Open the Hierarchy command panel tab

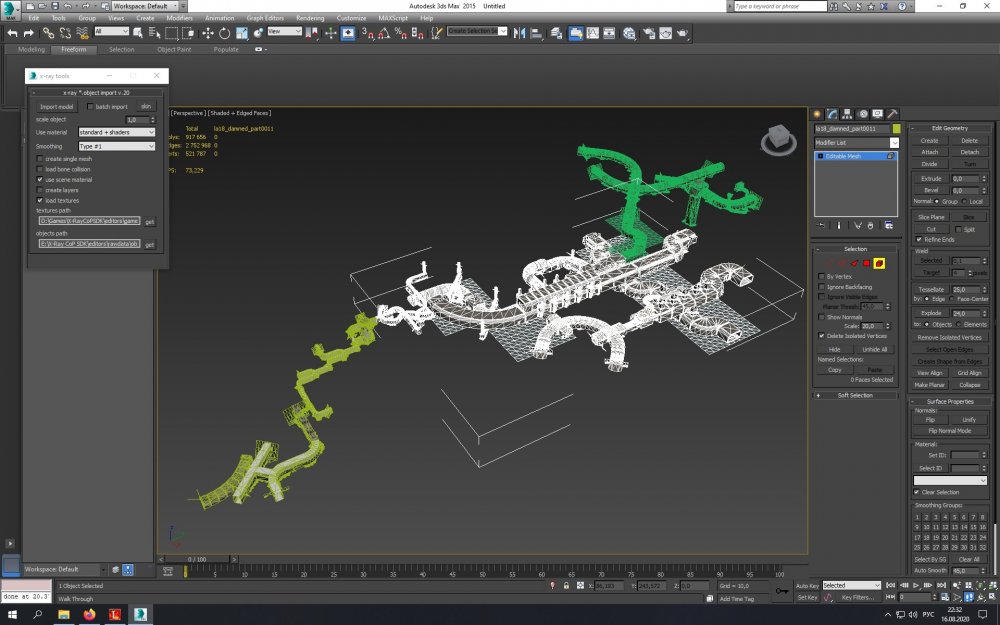[x=847, y=114]
